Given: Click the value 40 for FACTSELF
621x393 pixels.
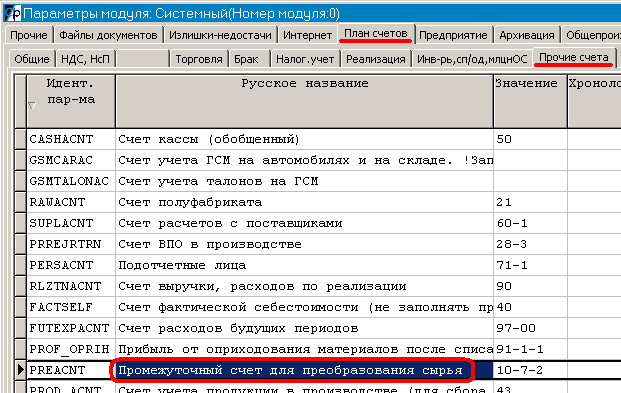Looking at the screenshot, I should (x=530, y=307).
